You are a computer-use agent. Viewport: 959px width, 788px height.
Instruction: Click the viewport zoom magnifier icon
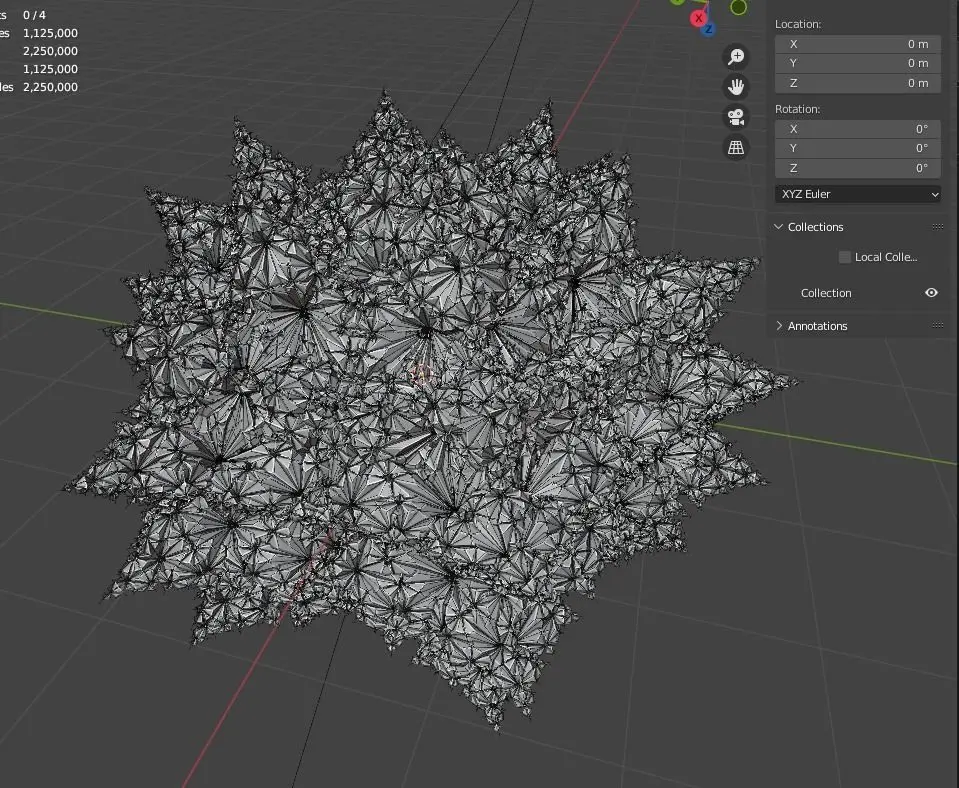click(x=736, y=56)
